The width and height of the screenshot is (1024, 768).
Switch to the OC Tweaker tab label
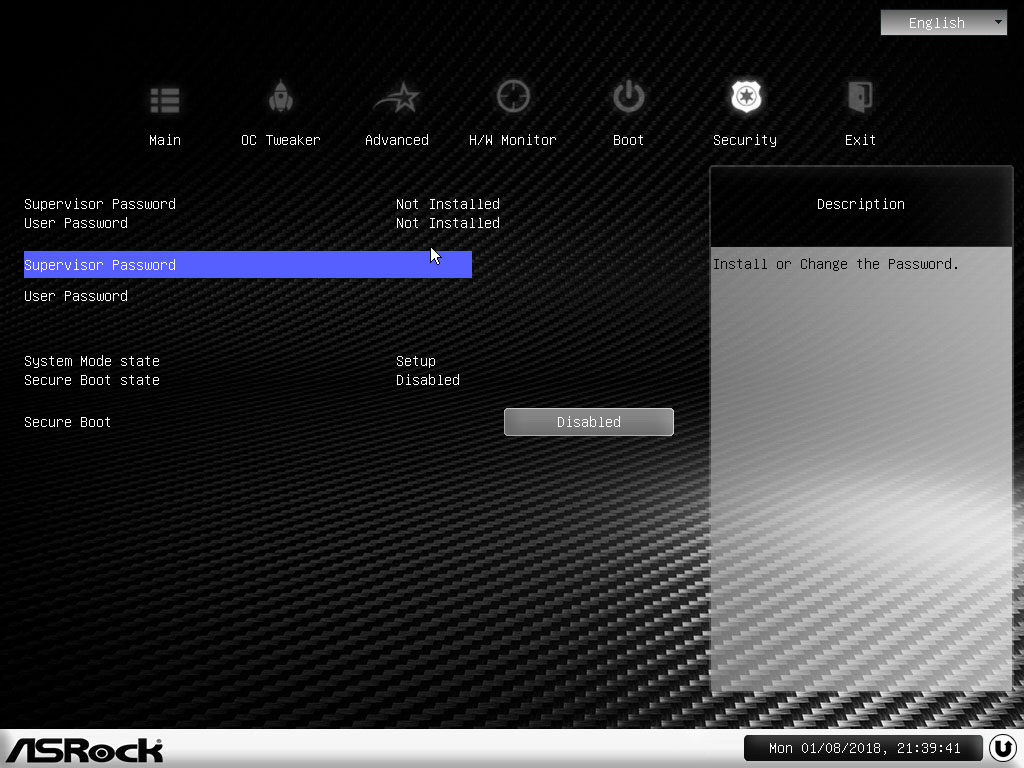coord(281,140)
